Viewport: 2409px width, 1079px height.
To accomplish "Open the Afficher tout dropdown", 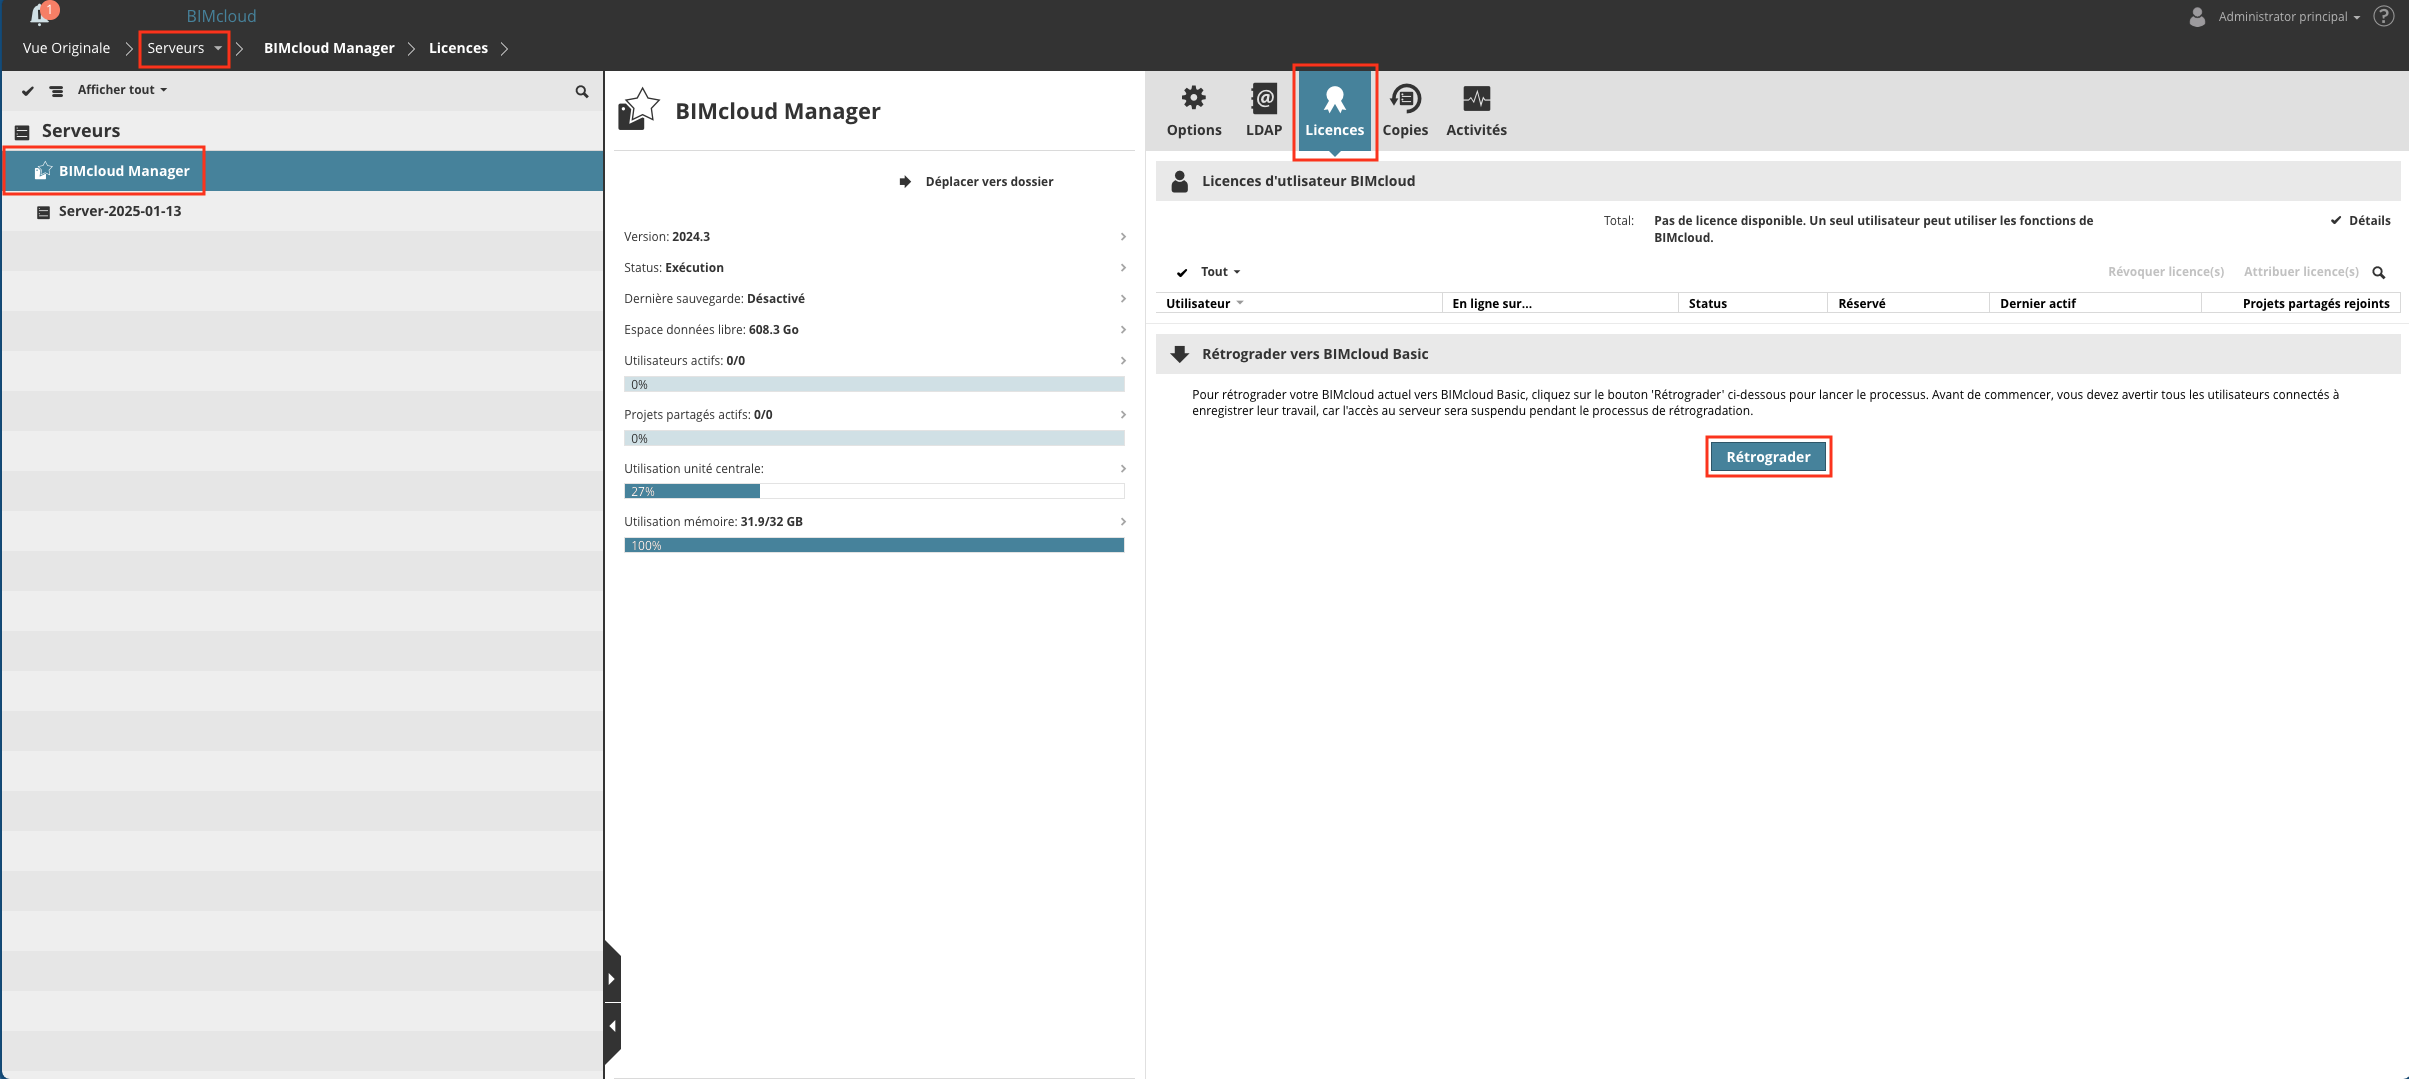I will click(122, 90).
